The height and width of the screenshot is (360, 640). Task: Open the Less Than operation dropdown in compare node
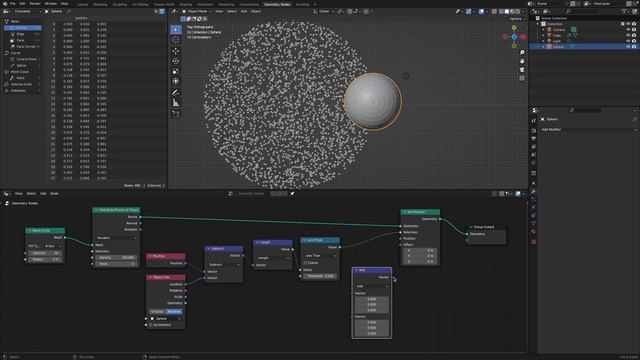tap(320, 256)
